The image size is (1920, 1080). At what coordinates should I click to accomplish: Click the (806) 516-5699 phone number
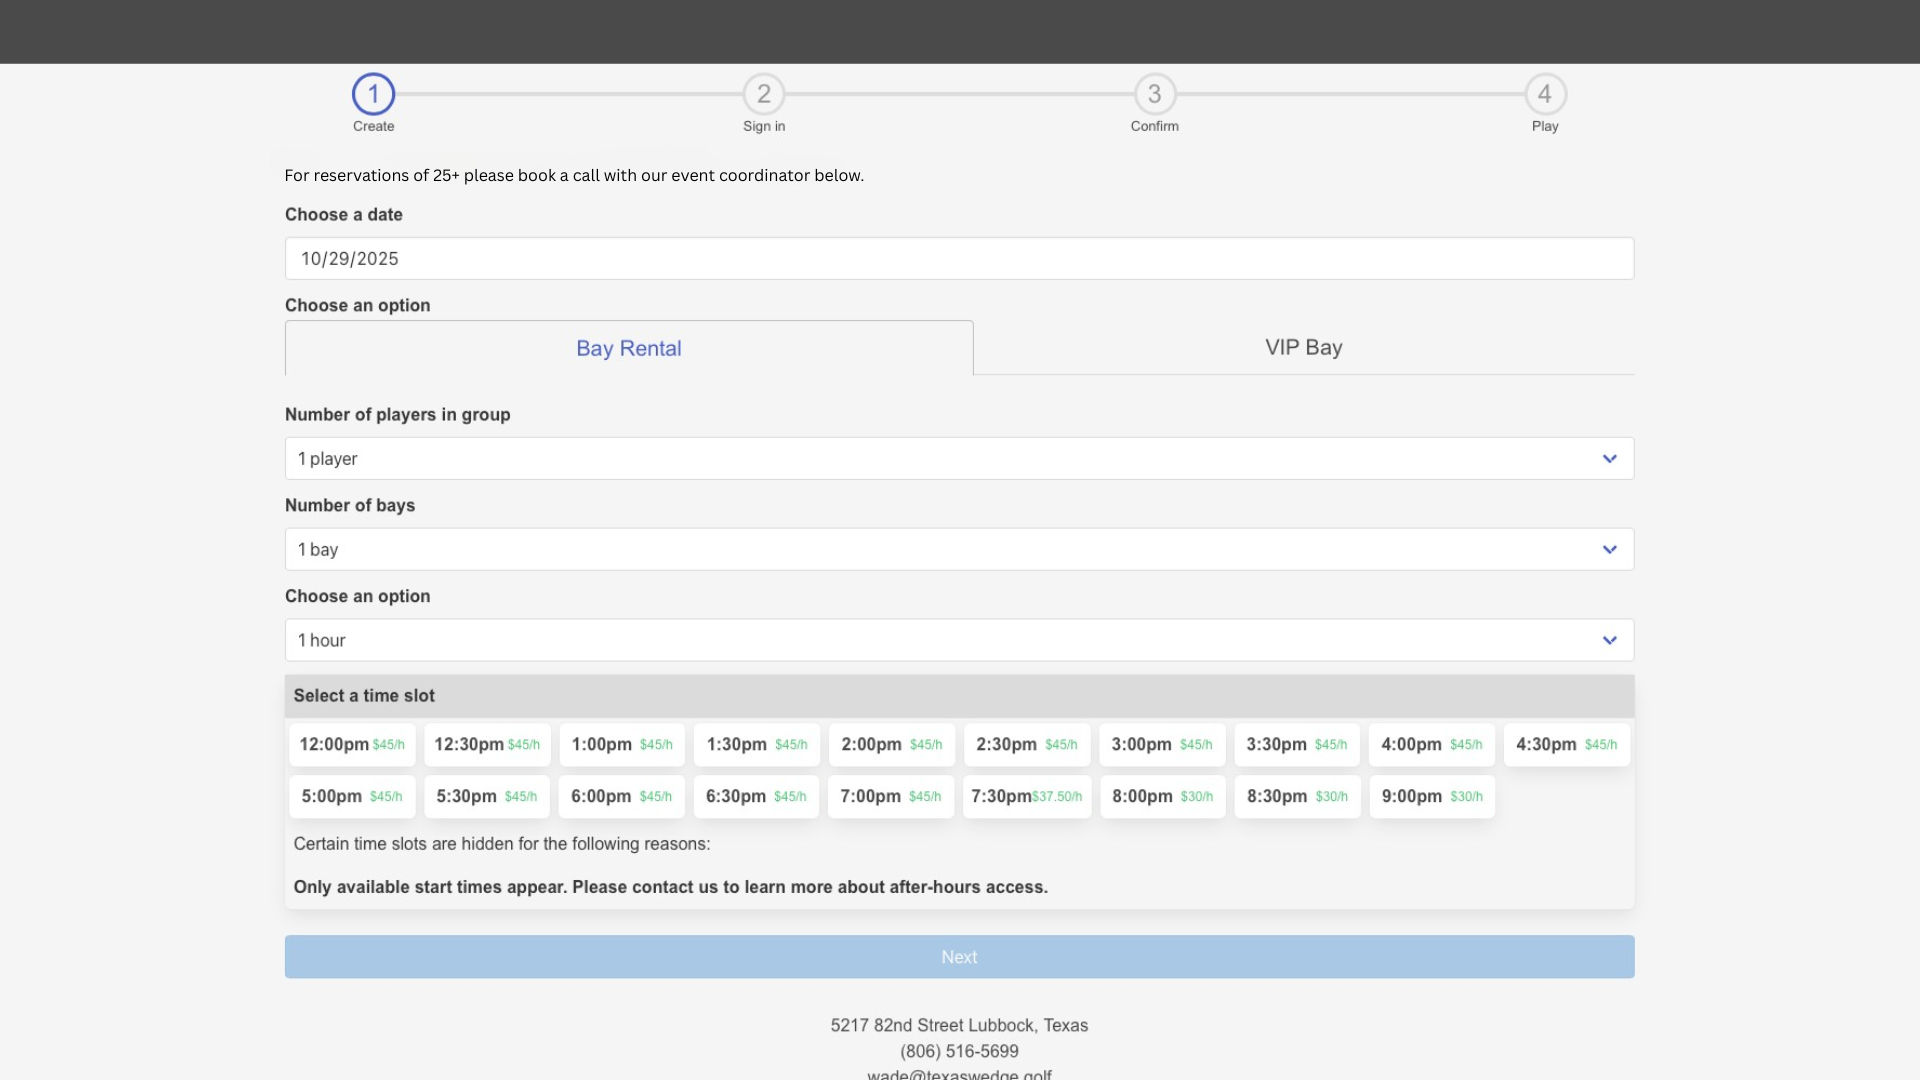[x=959, y=1051]
